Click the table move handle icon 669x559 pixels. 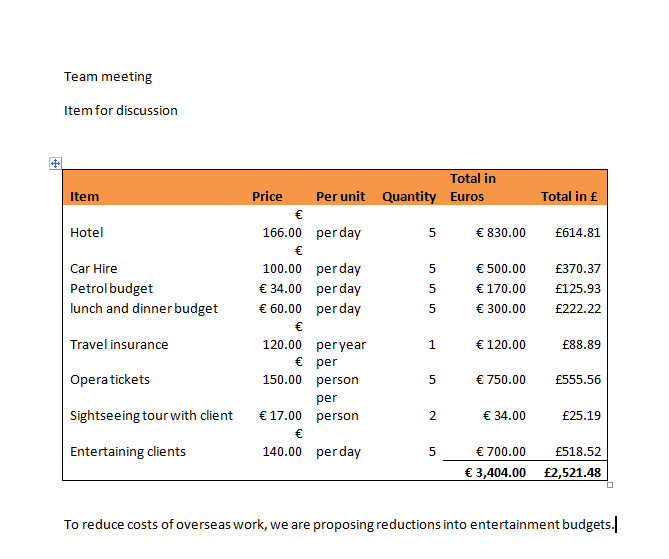[x=55, y=163]
